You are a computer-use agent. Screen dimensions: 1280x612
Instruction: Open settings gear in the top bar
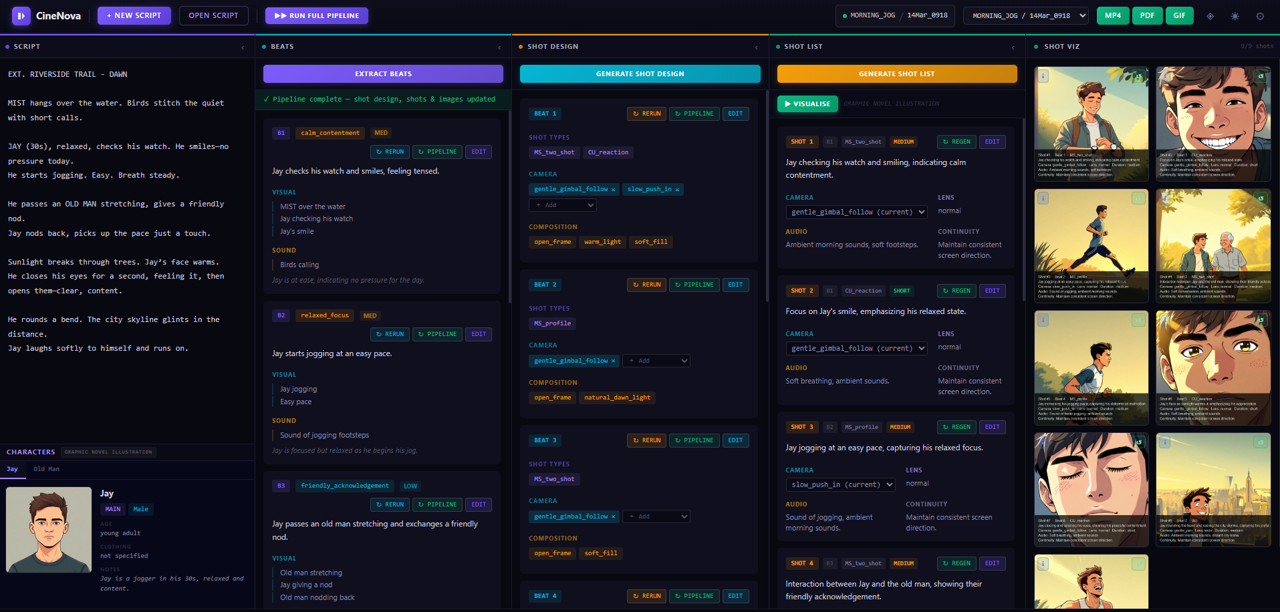[1260, 16]
